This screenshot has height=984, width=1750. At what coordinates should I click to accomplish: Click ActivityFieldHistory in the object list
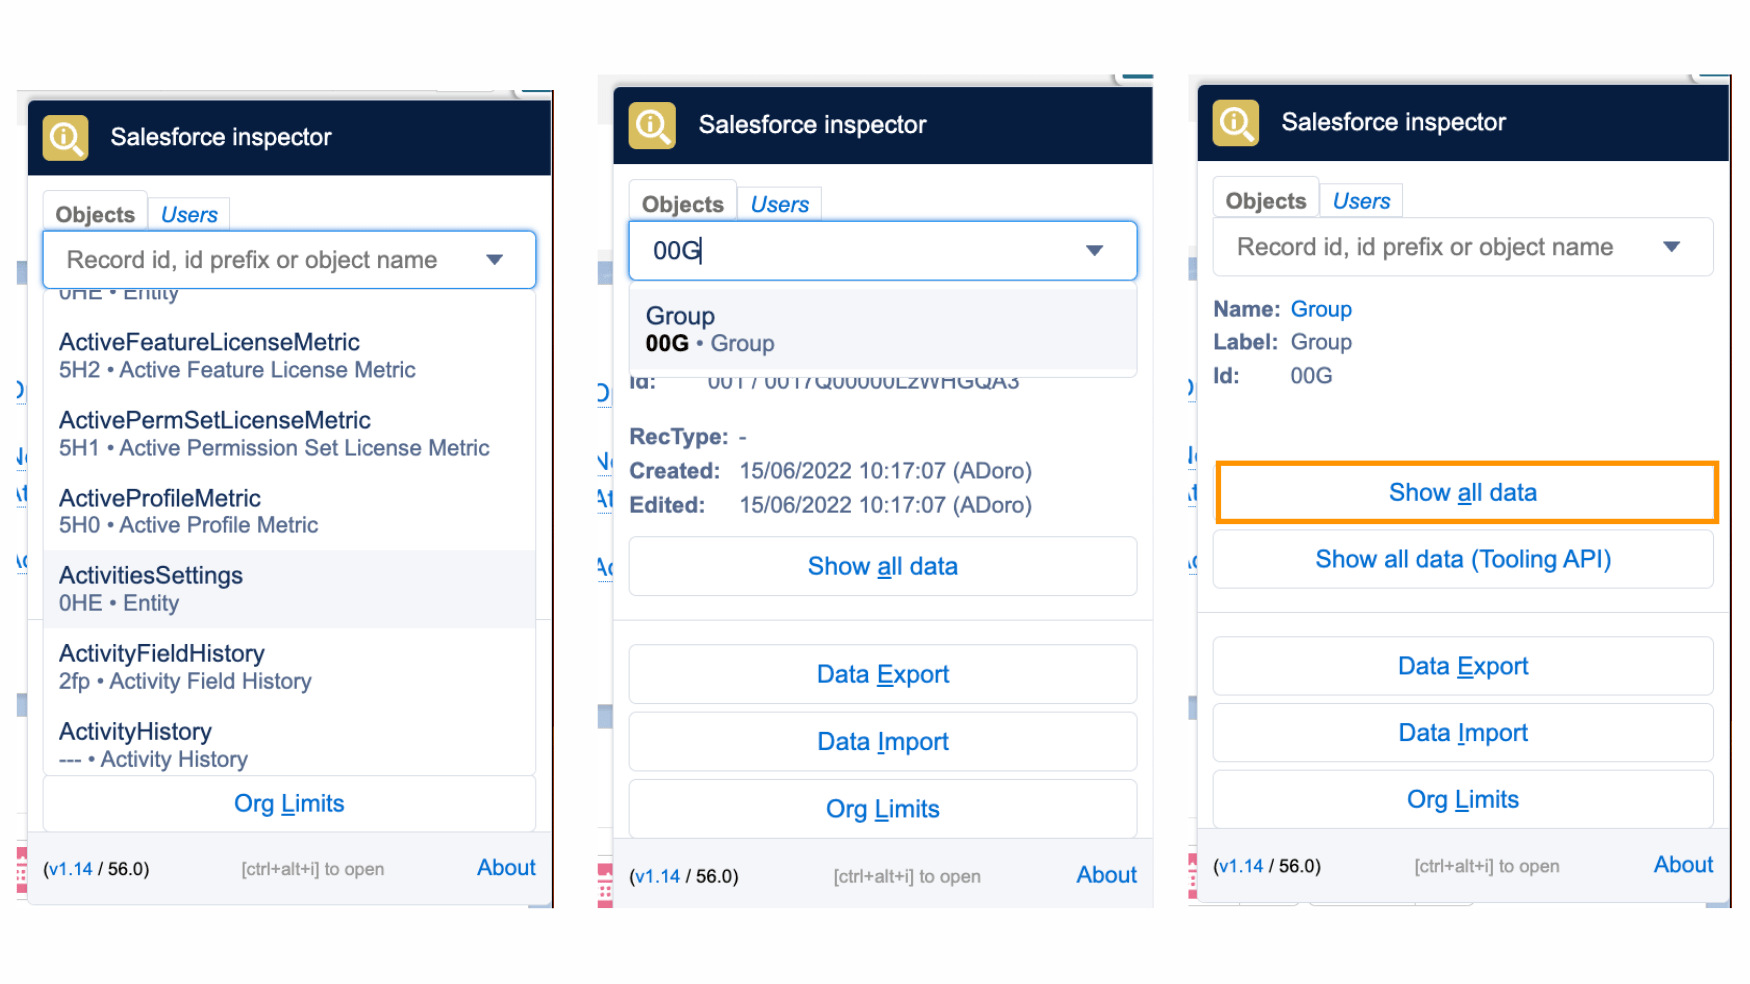[x=161, y=653]
